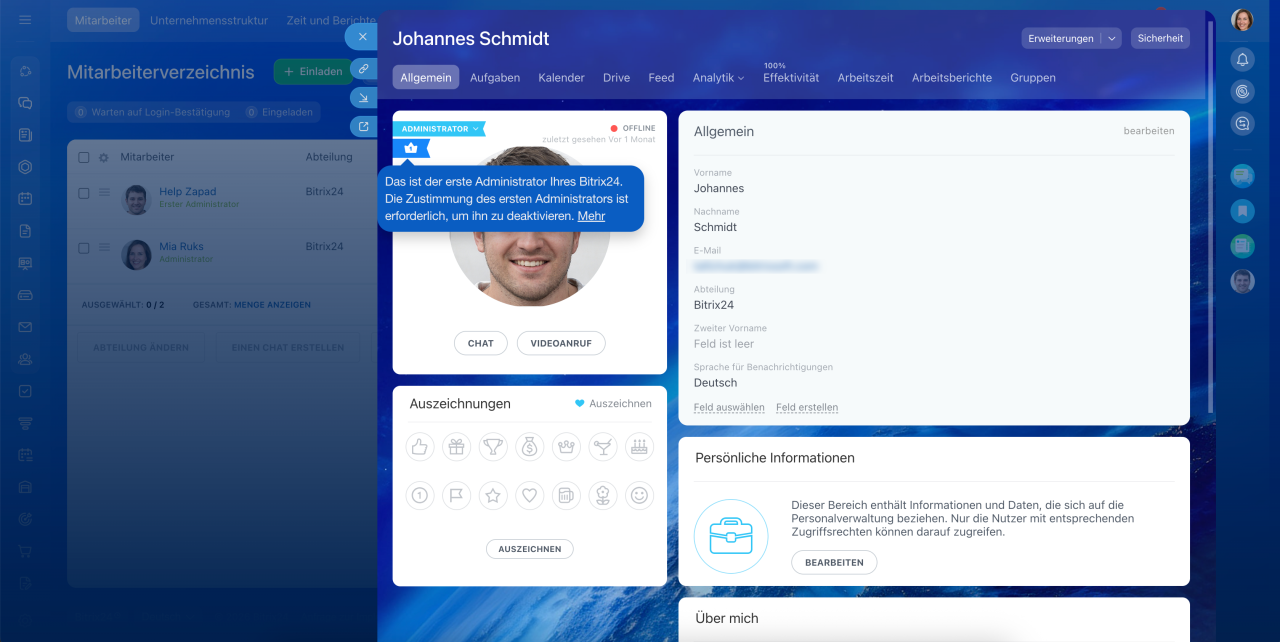Open the spiral icon in right sidebar
The image size is (1280, 642).
point(1242,92)
